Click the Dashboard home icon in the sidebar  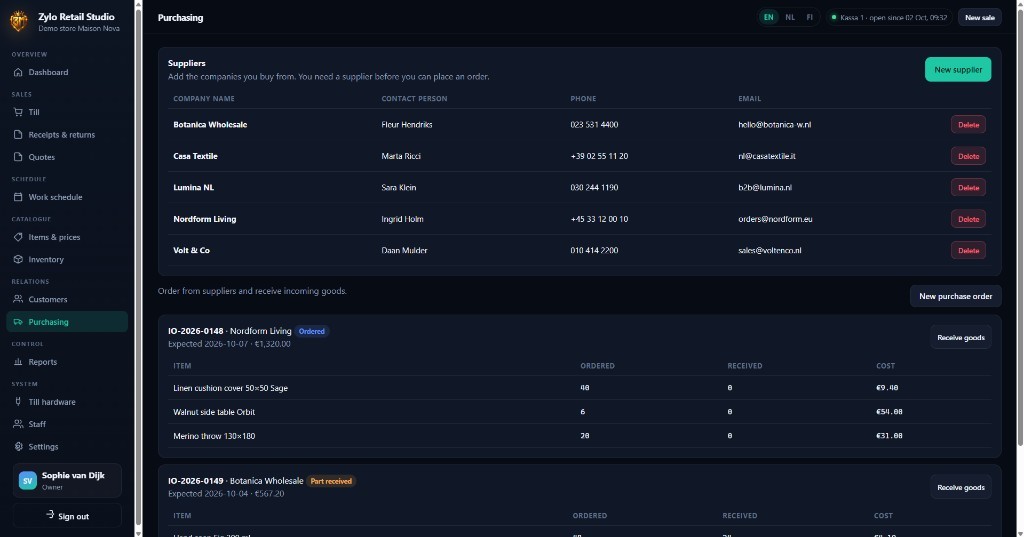tap(18, 72)
